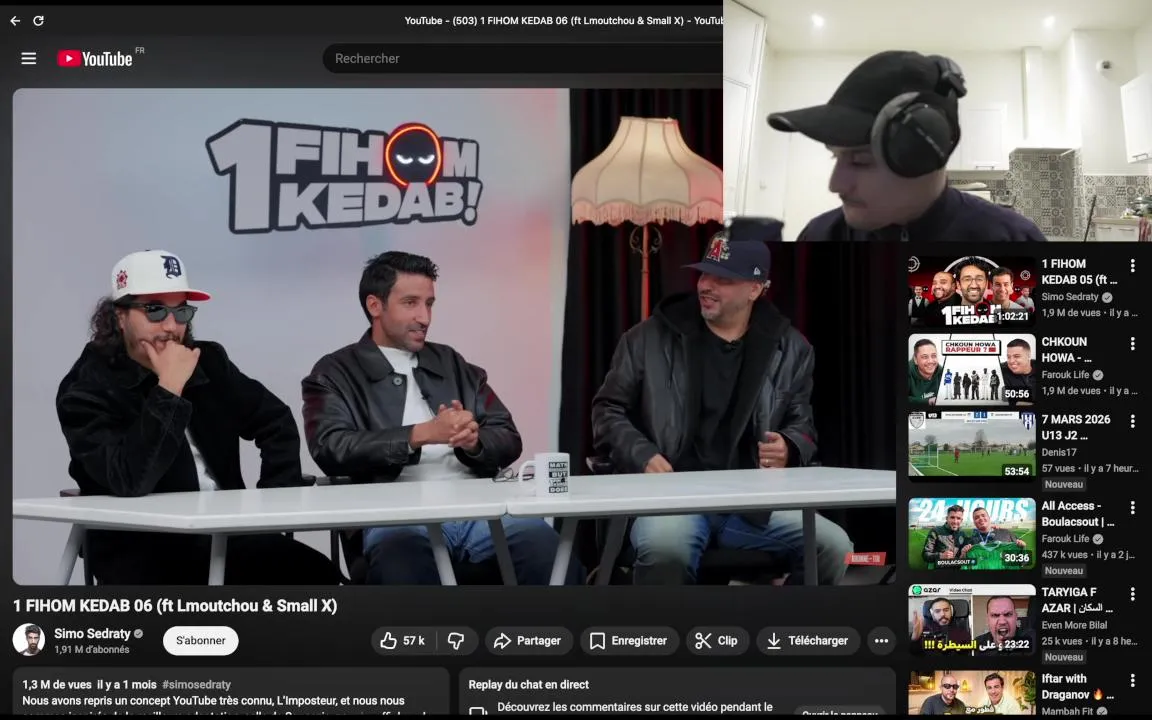
Task: Click the 1,3 M de vues view count
Action: 57,685
